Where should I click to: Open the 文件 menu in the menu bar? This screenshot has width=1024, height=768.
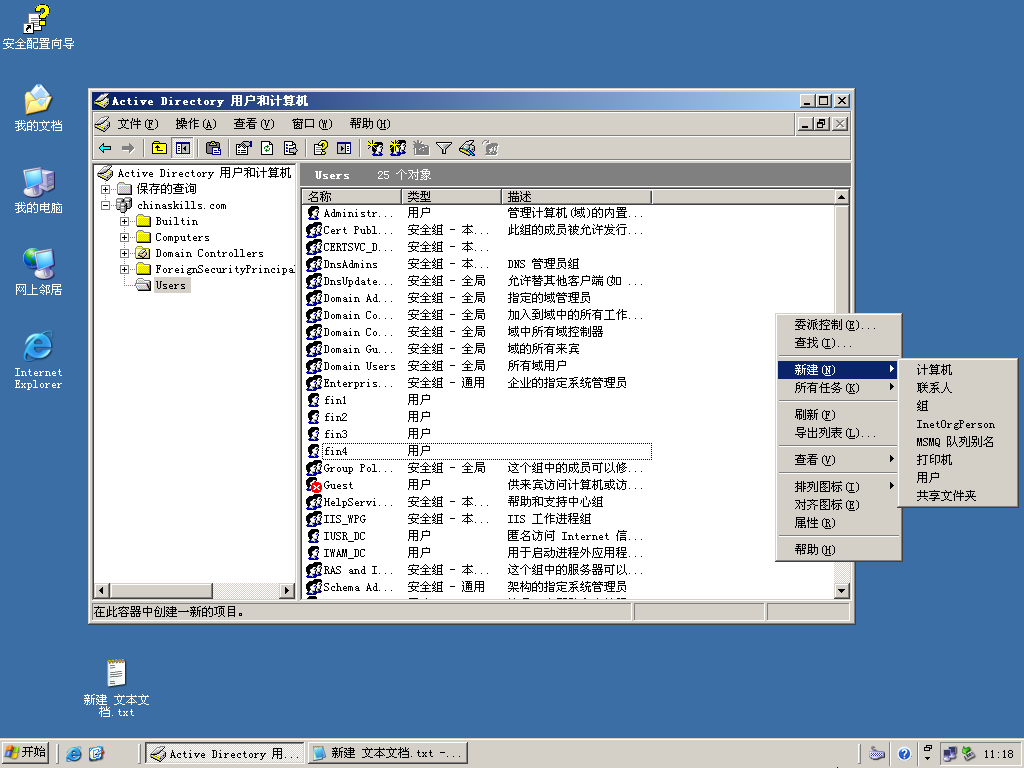click(137, 123)
